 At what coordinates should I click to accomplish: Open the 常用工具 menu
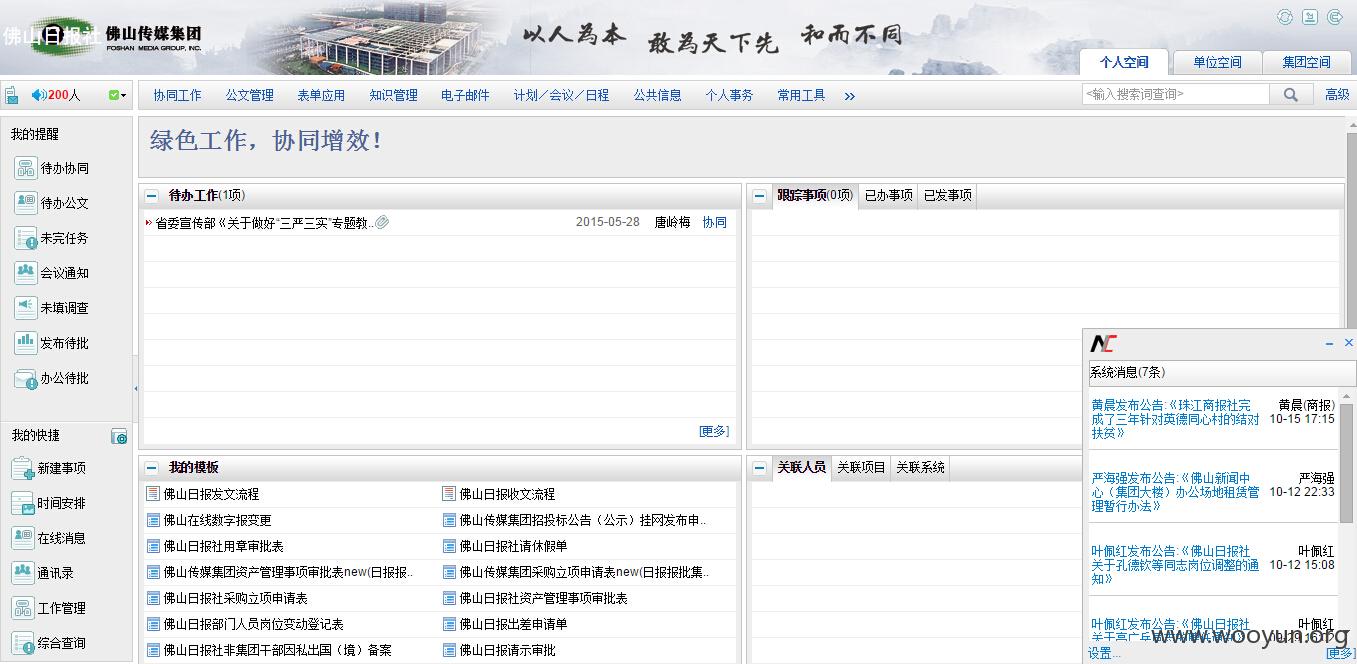click(x=801, y=95)
